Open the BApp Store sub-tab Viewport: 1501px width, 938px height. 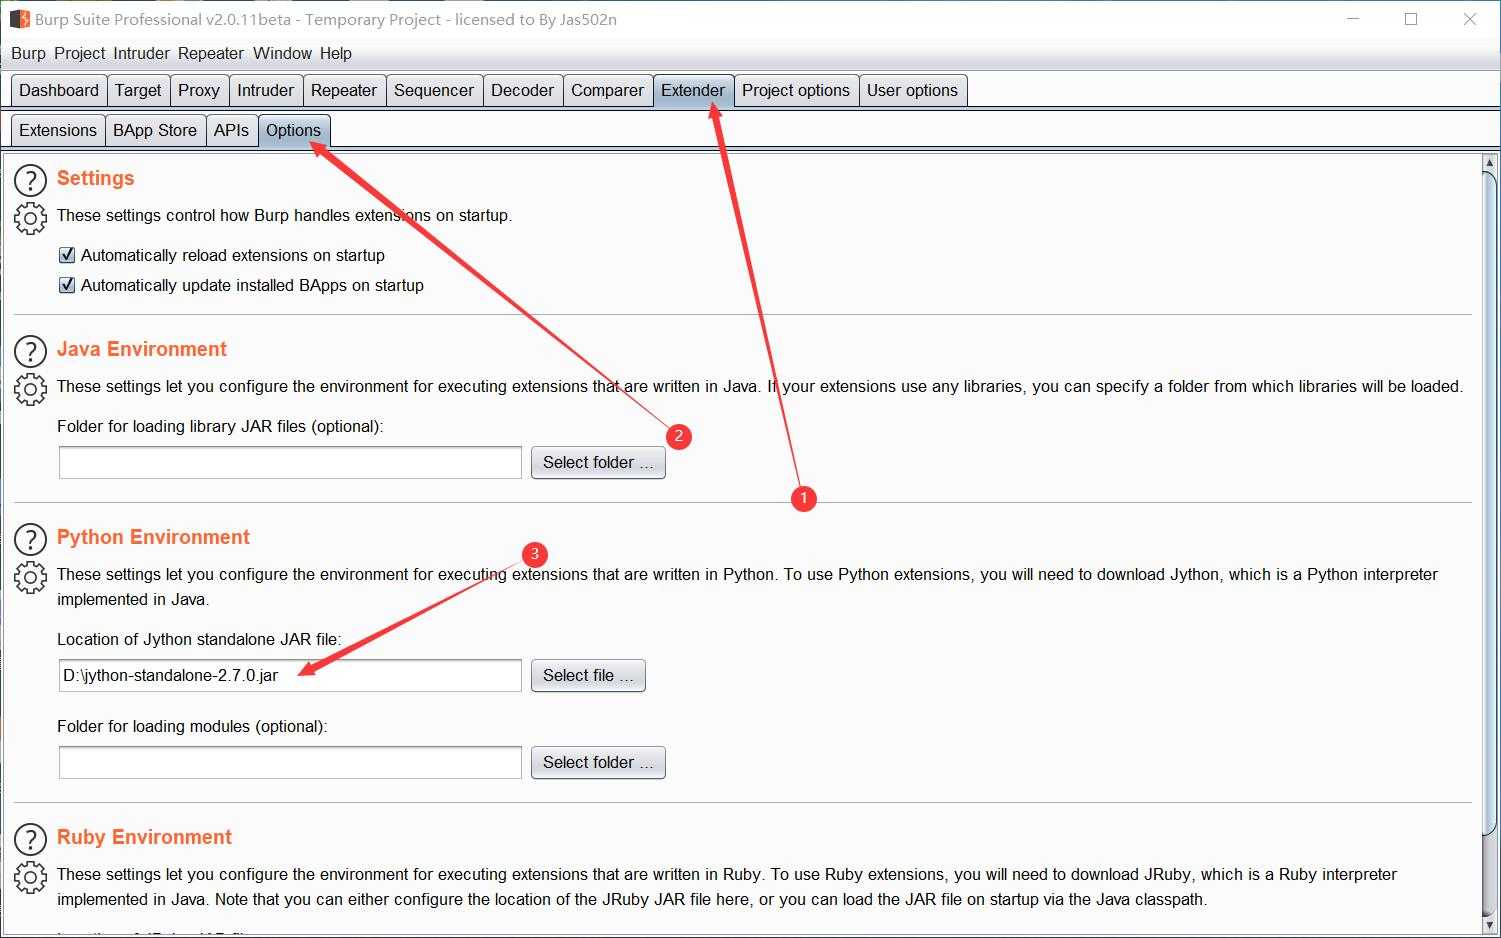coord(155,130)
